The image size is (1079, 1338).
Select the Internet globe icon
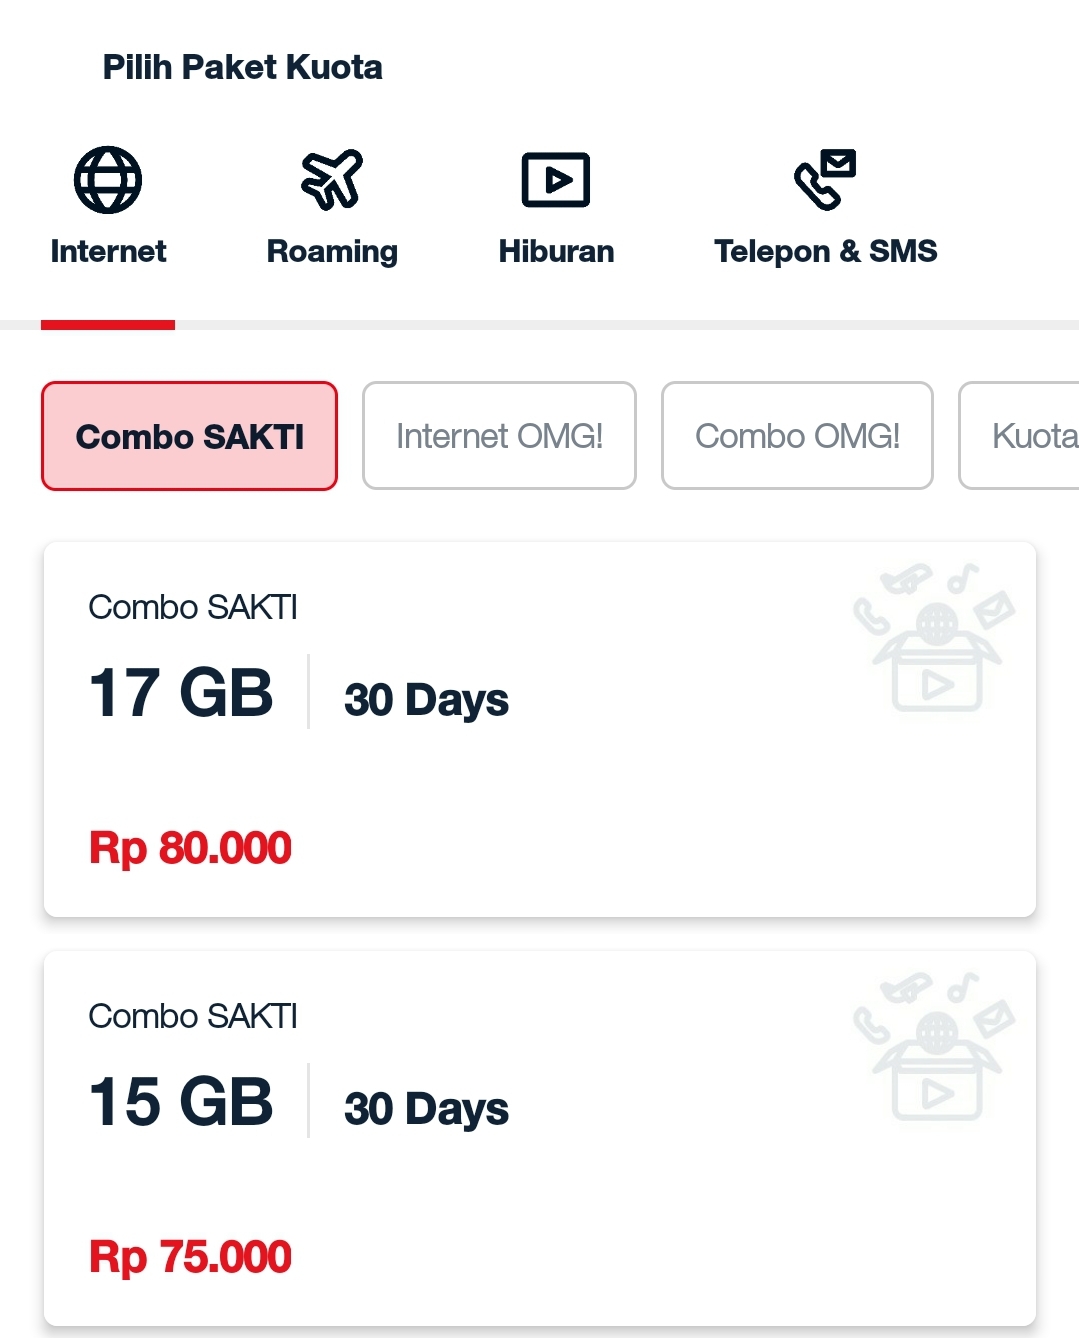tap(107, 179)
